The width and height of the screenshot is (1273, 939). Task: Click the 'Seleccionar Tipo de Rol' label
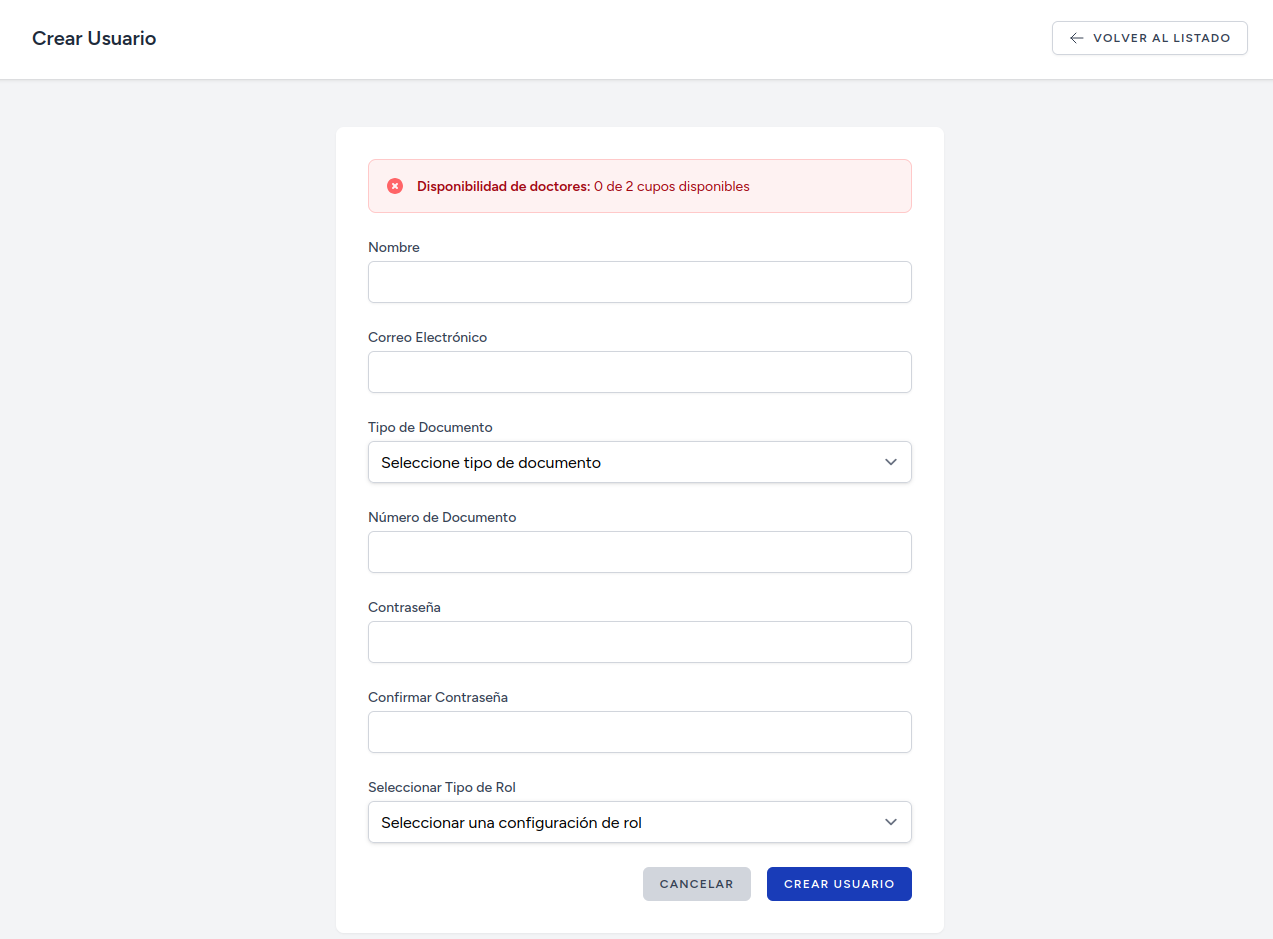pyautogui.click(x=441, y=787)
